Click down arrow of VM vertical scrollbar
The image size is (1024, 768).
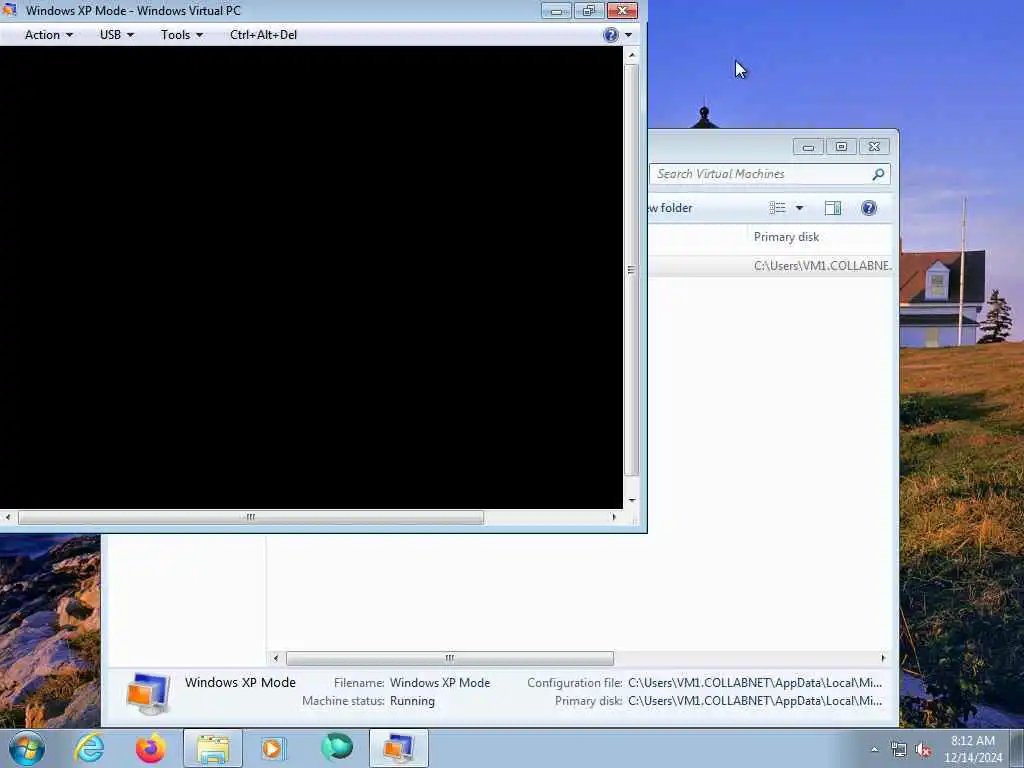[632, 500]
